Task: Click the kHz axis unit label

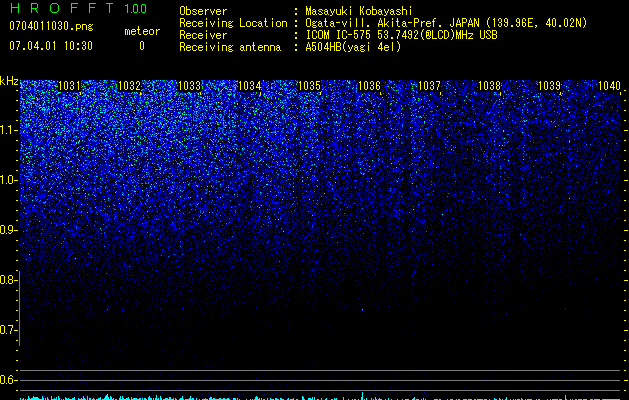Action: click(x=9, y=81)
